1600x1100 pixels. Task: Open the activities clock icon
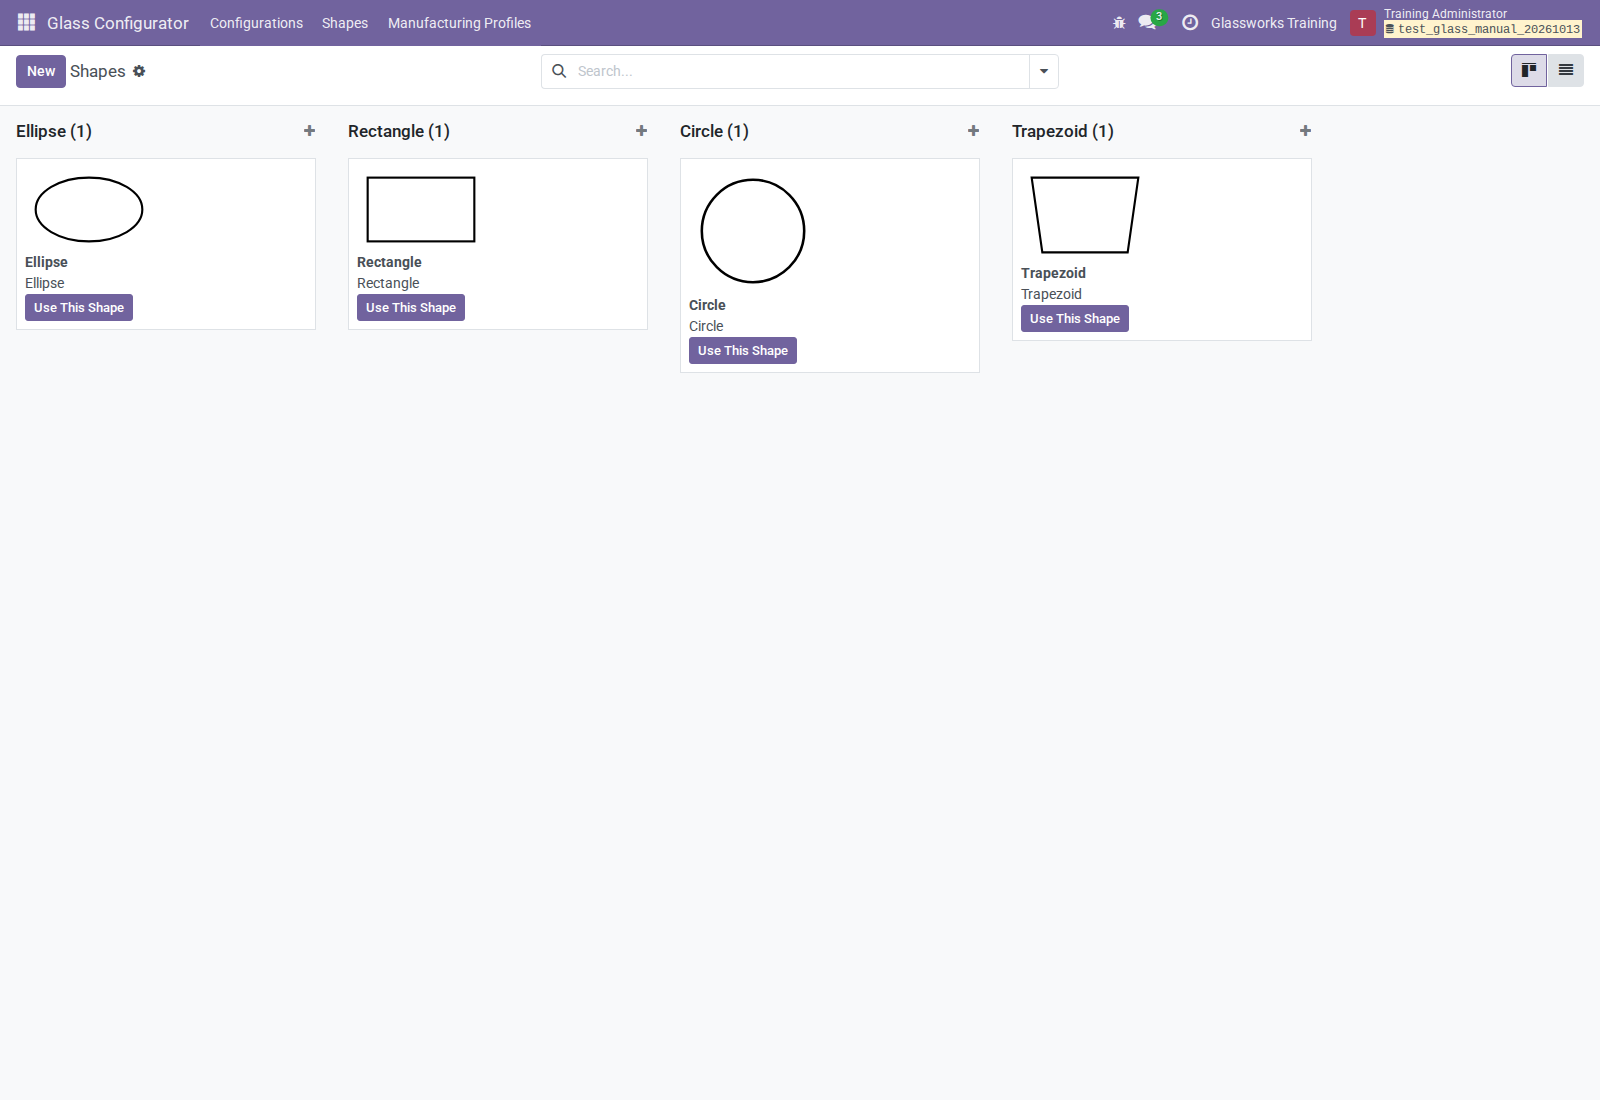(1190, 22)
